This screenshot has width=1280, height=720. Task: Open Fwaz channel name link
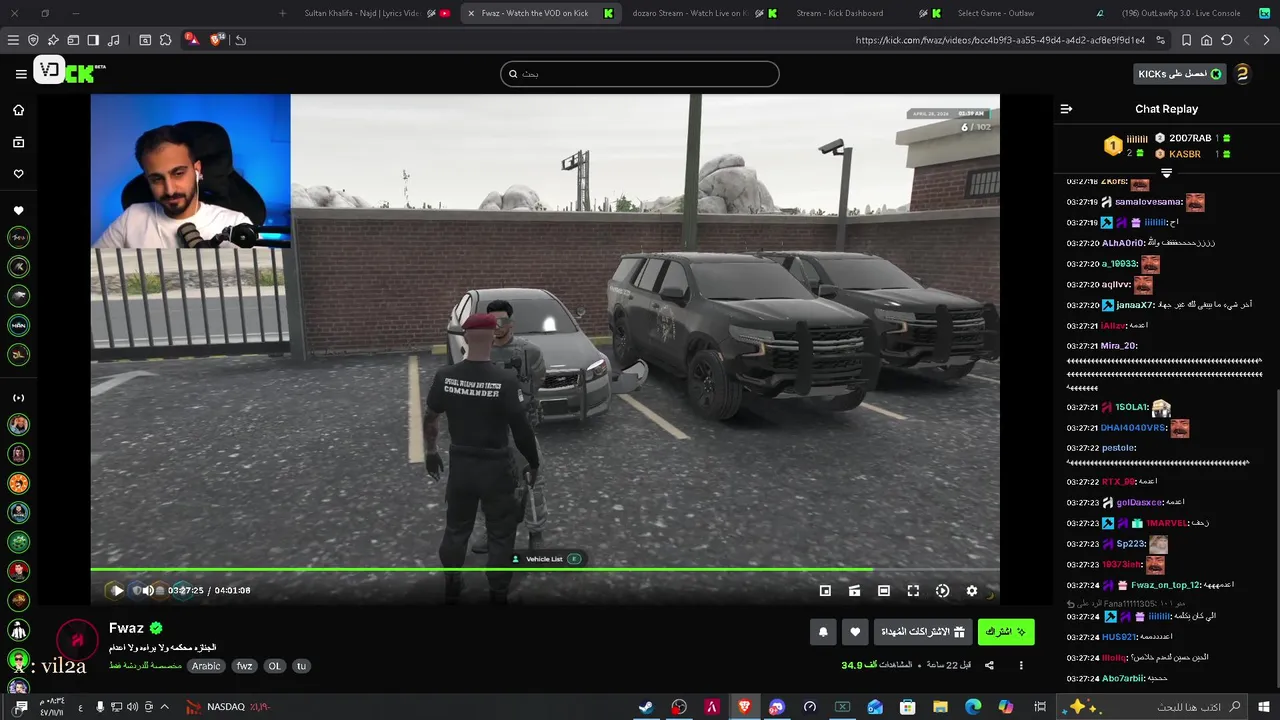126,628
